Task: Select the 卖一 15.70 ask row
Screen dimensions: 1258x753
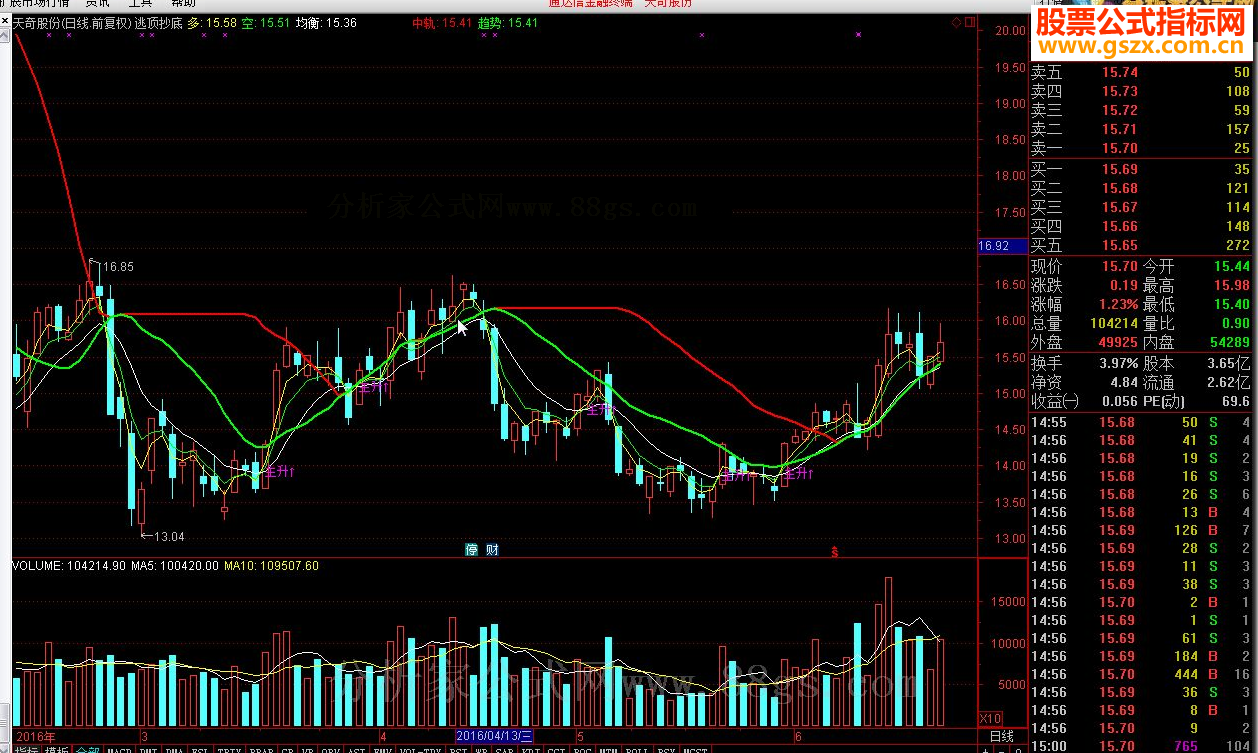Action: [x=1141, y=148]
